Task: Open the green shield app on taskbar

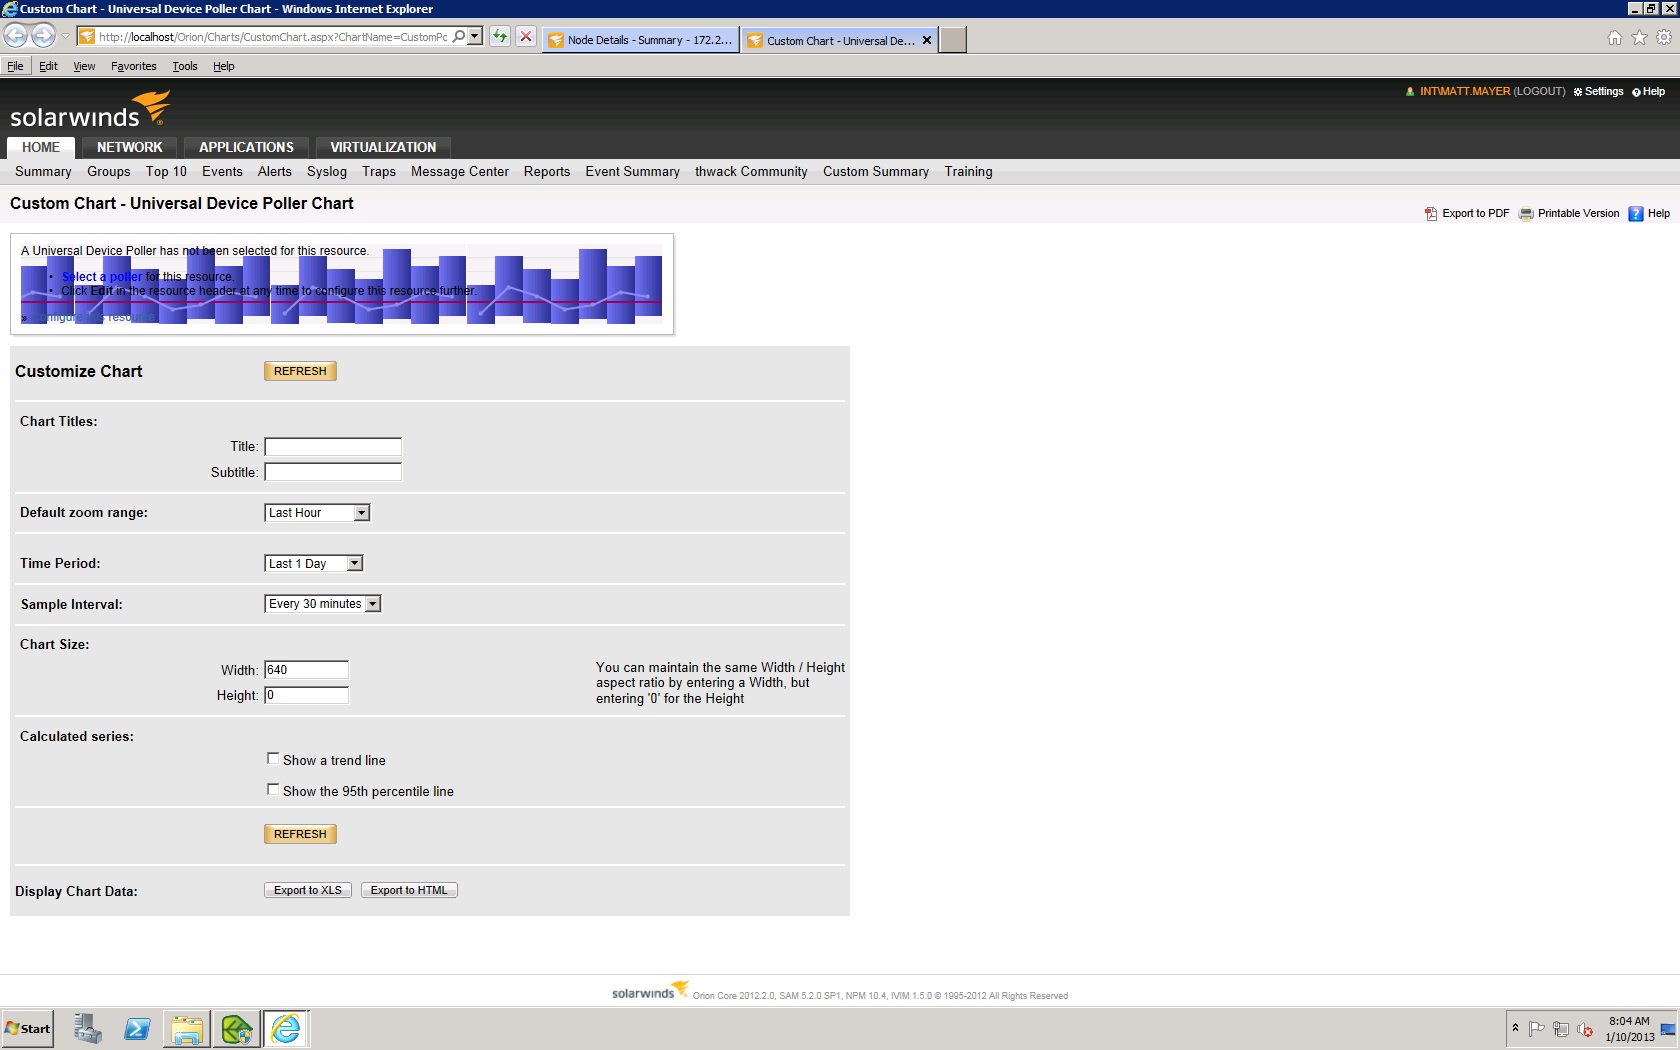Action: pos(237,1028)
